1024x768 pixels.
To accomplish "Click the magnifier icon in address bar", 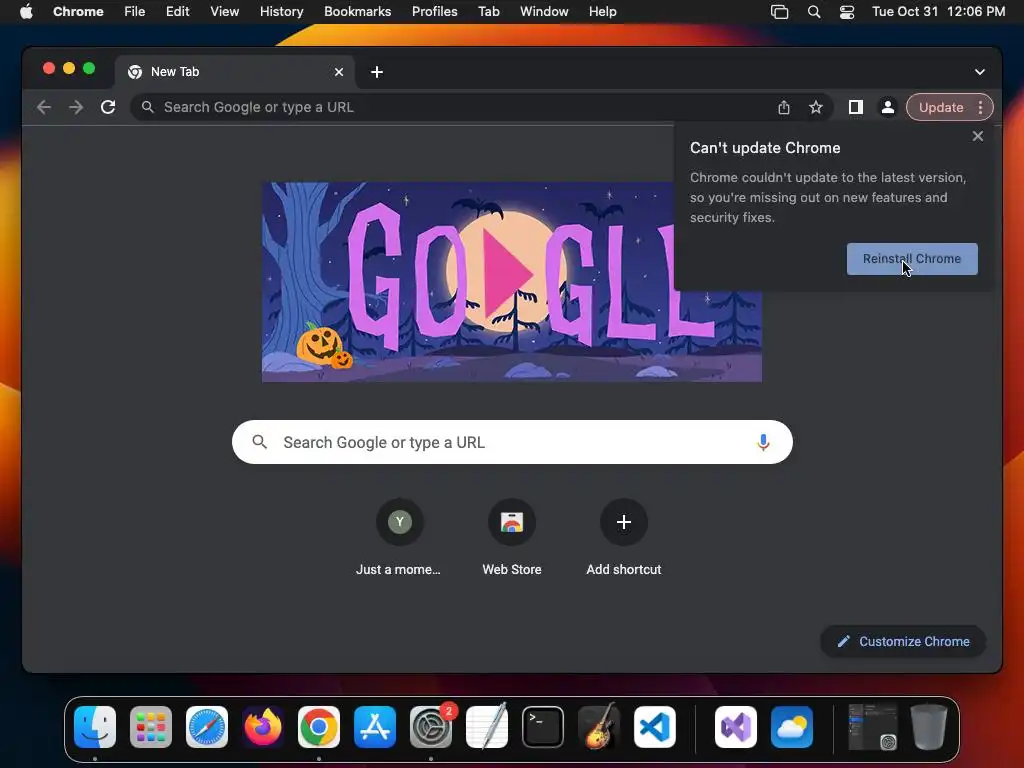I will coord(148,107).
